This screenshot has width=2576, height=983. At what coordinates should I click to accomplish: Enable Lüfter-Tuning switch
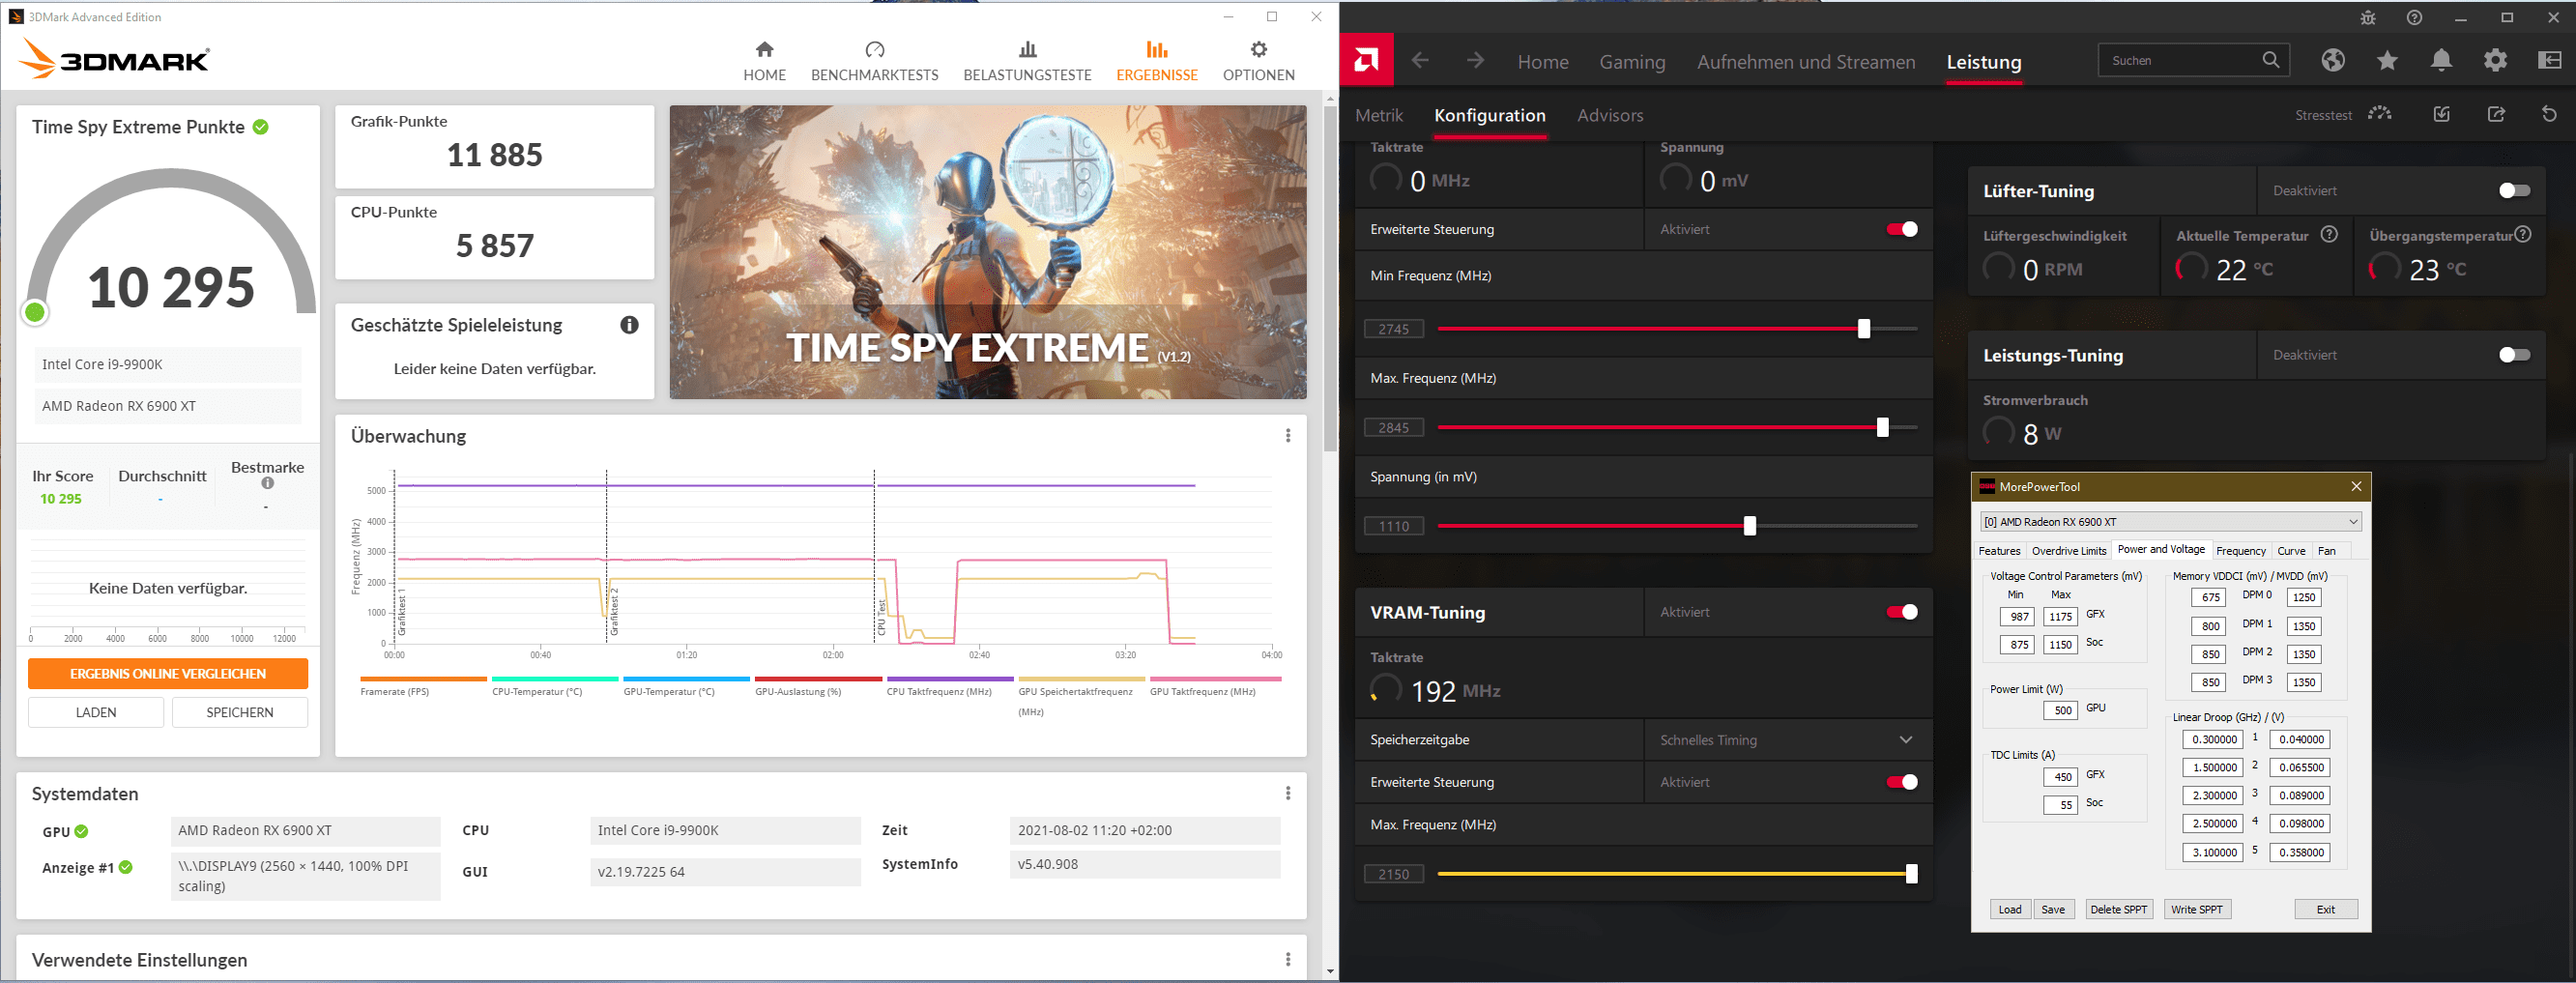2514,190
